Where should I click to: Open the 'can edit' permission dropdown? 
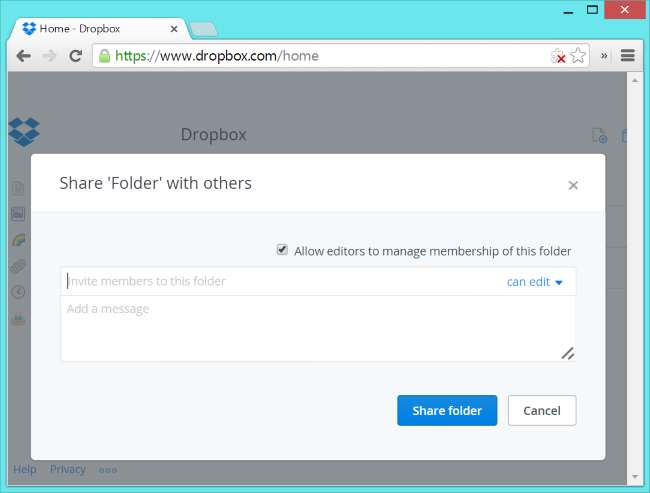coord(535,282)
